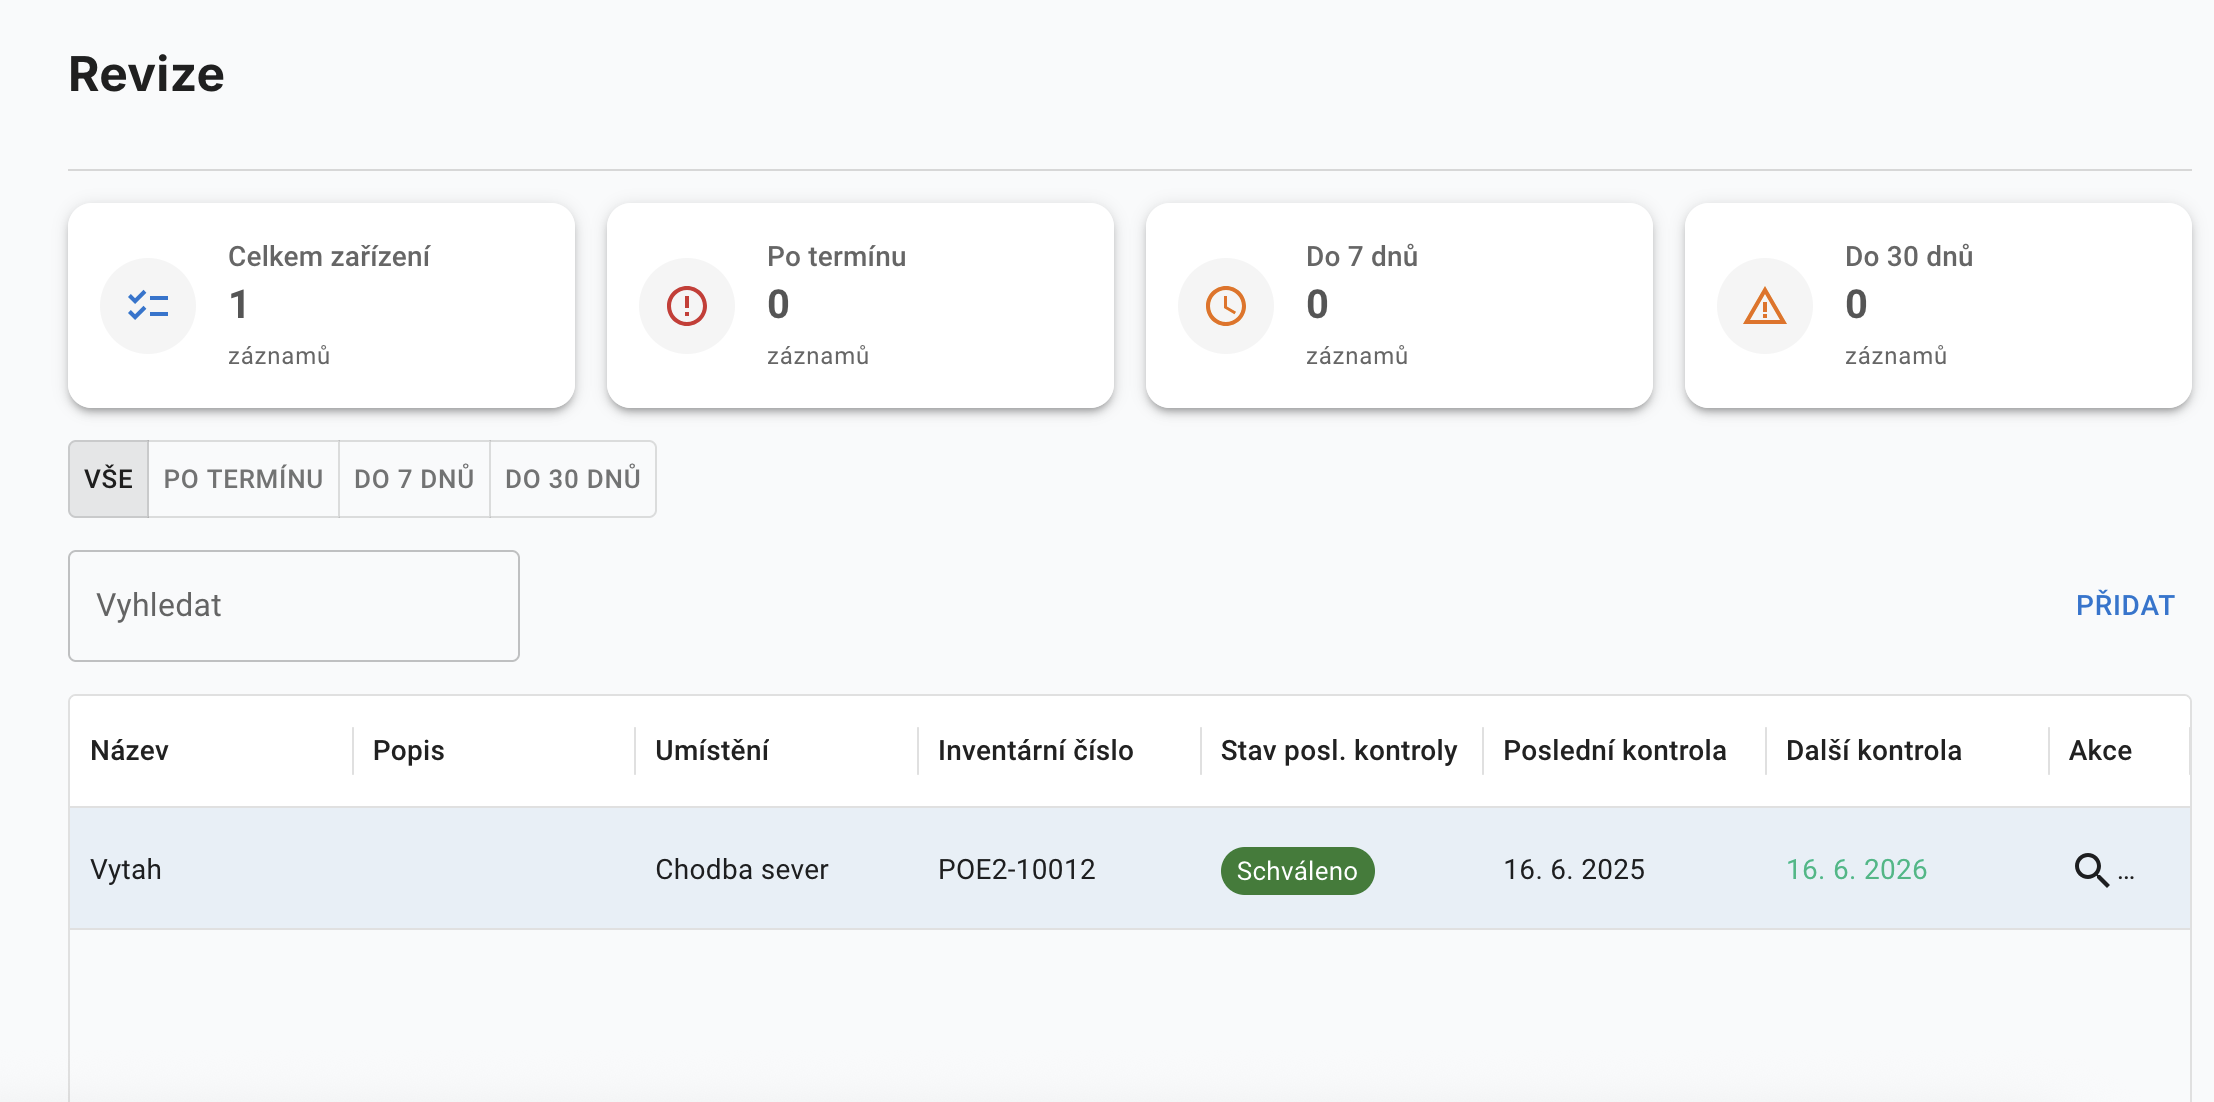The height and width of the screenshot is (1102, 2214).
Task: Click the green Schváleno status badge
Action: (1297, 871)
